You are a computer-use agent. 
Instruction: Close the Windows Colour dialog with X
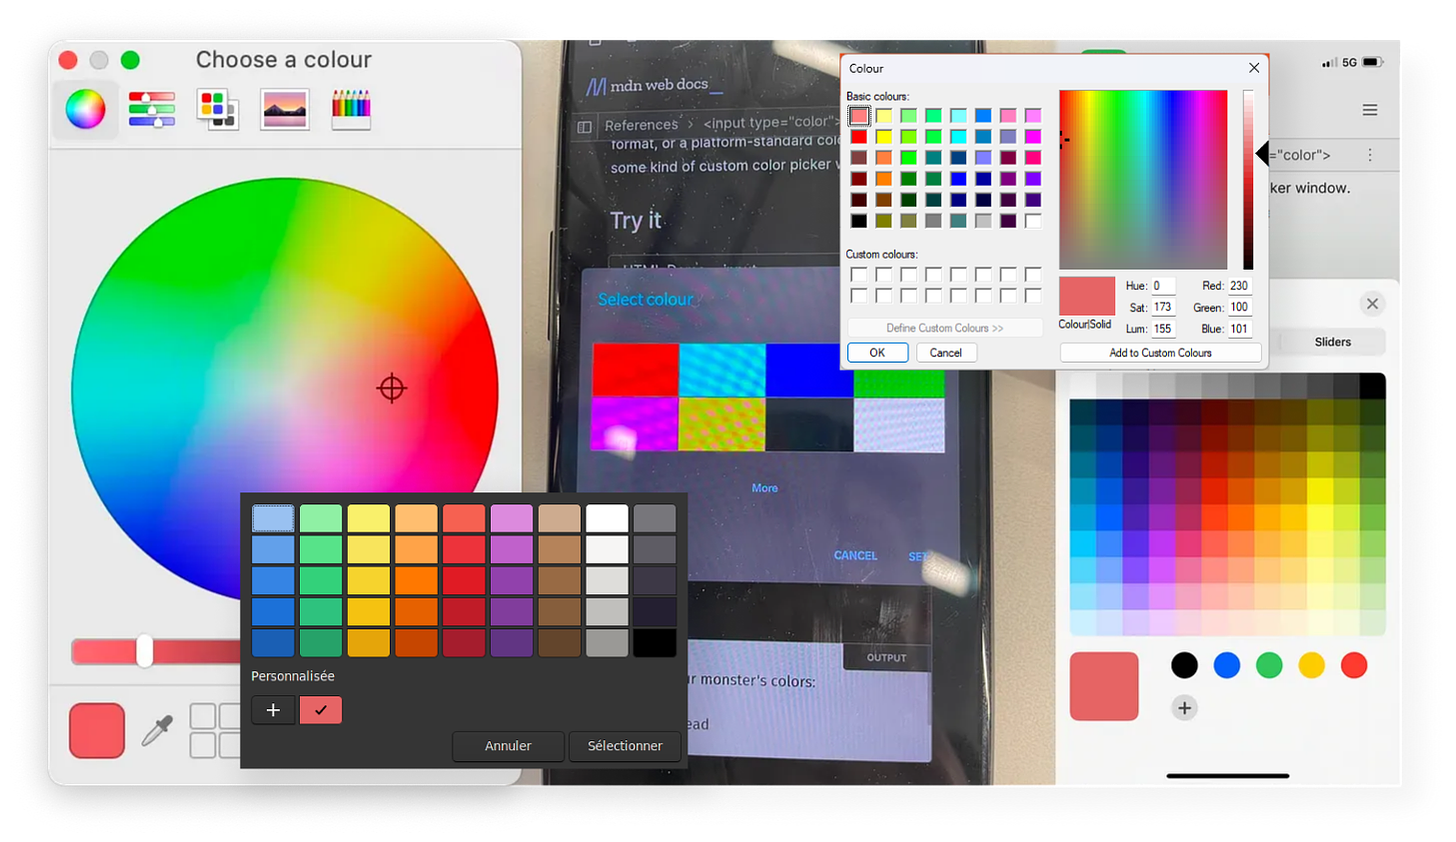(x=1254, y=68)
